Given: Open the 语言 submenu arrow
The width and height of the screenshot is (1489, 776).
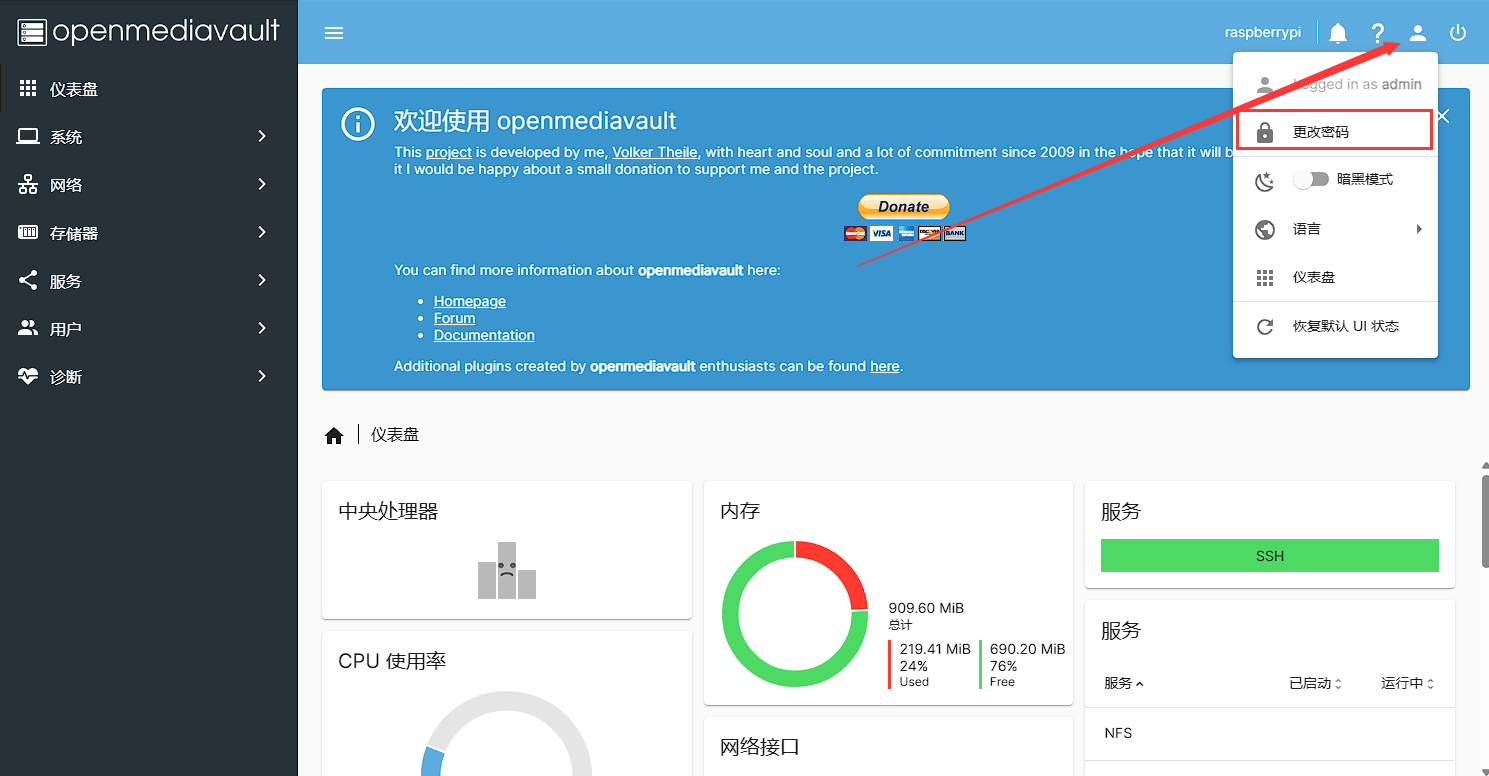Looking at the screenshot, I should (x=1419, y=229).
